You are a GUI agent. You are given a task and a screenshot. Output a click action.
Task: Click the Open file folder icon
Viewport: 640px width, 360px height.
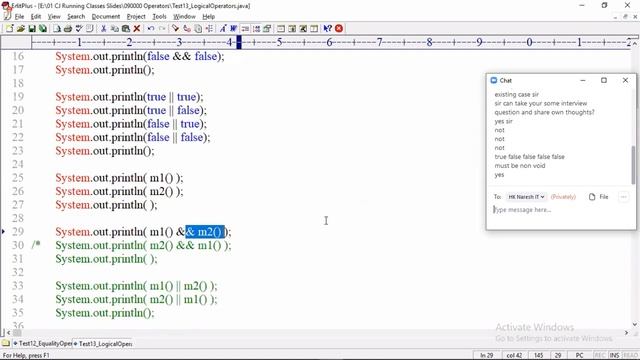20,29
